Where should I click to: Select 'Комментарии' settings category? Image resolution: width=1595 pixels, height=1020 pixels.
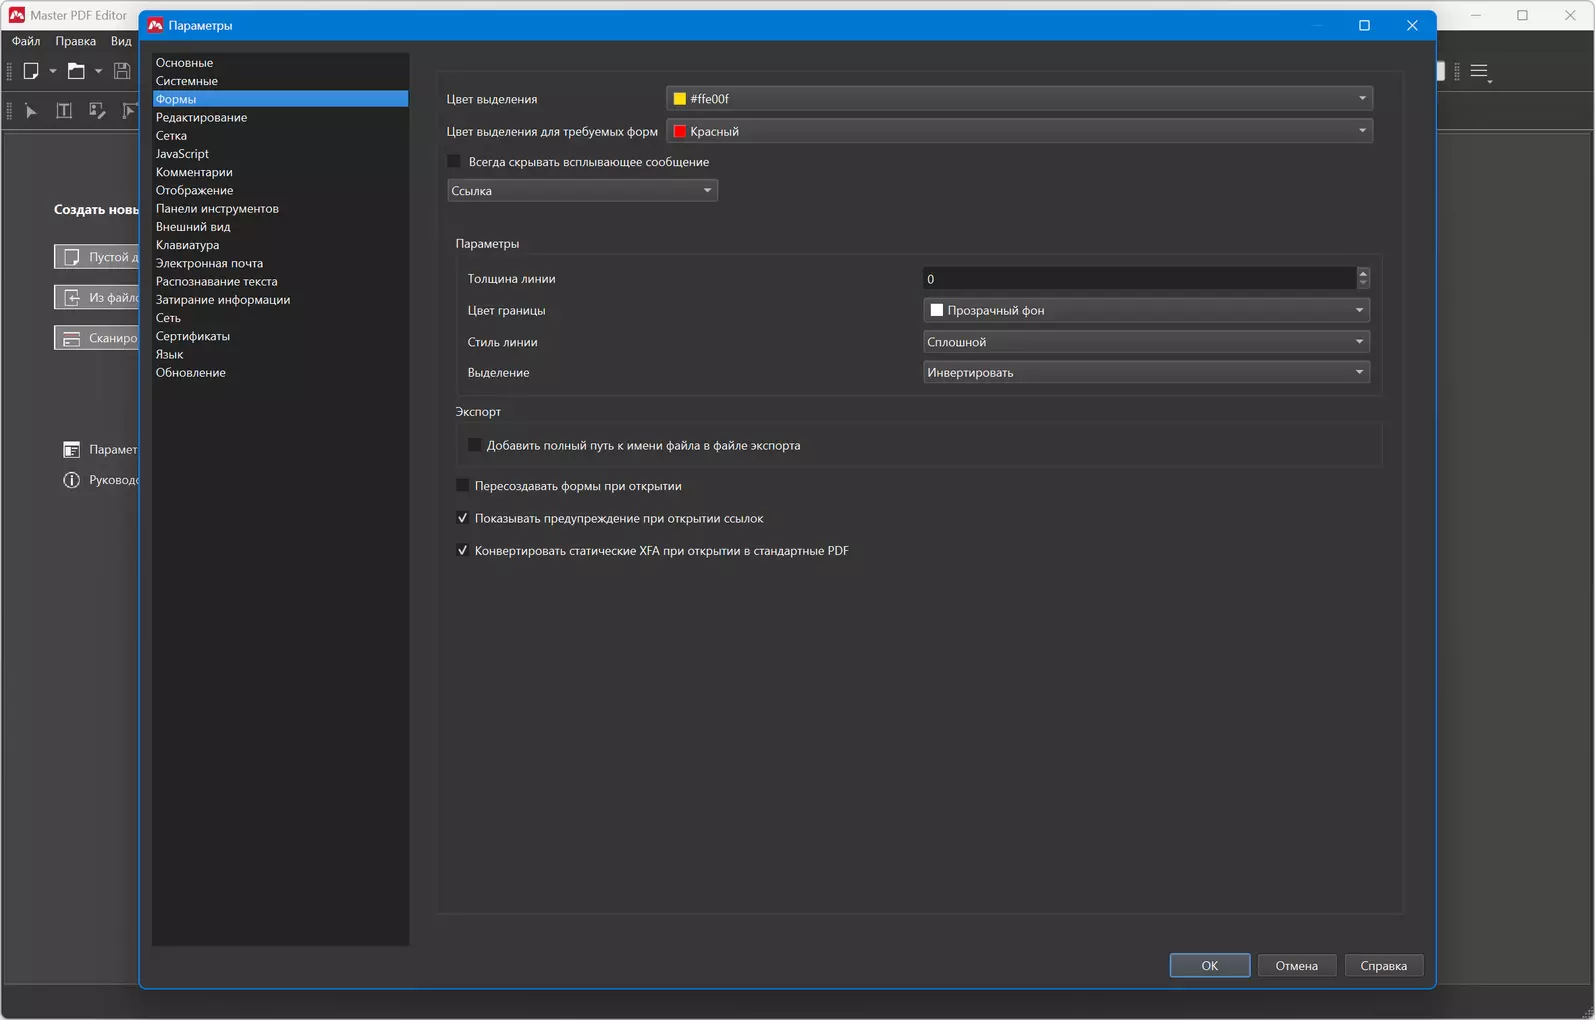point(280,172)
